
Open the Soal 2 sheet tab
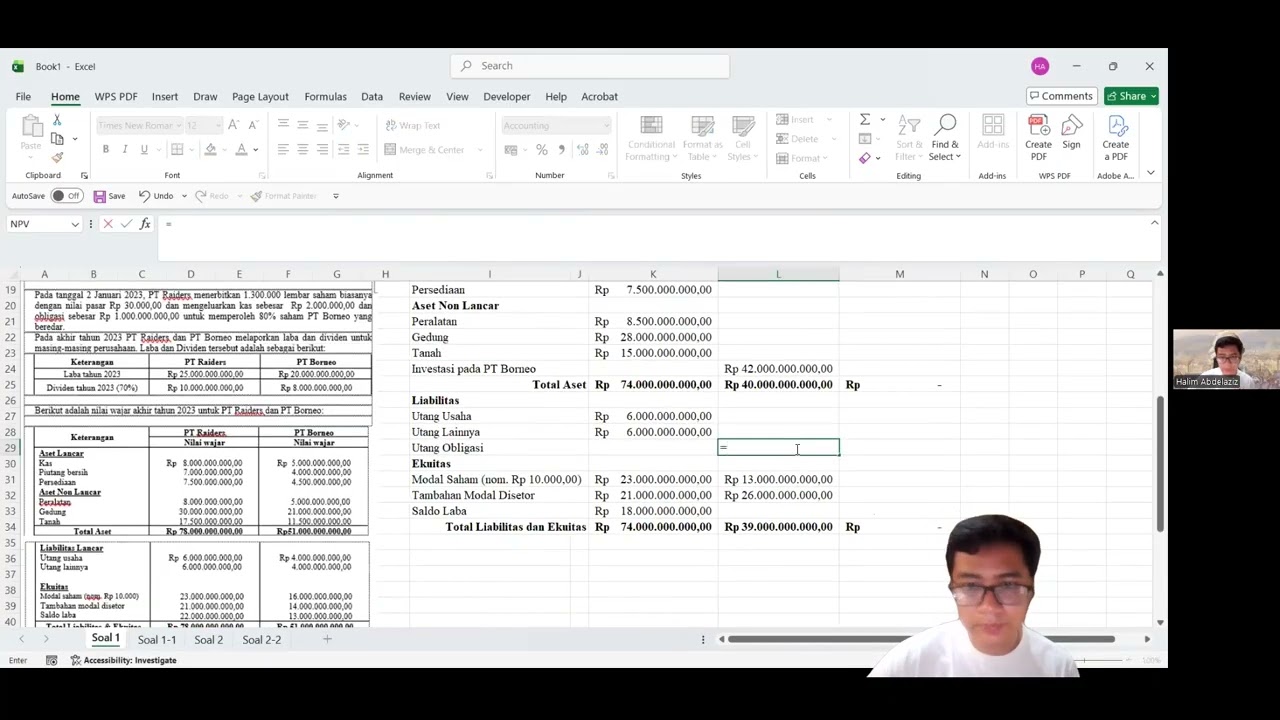(209, 640)
